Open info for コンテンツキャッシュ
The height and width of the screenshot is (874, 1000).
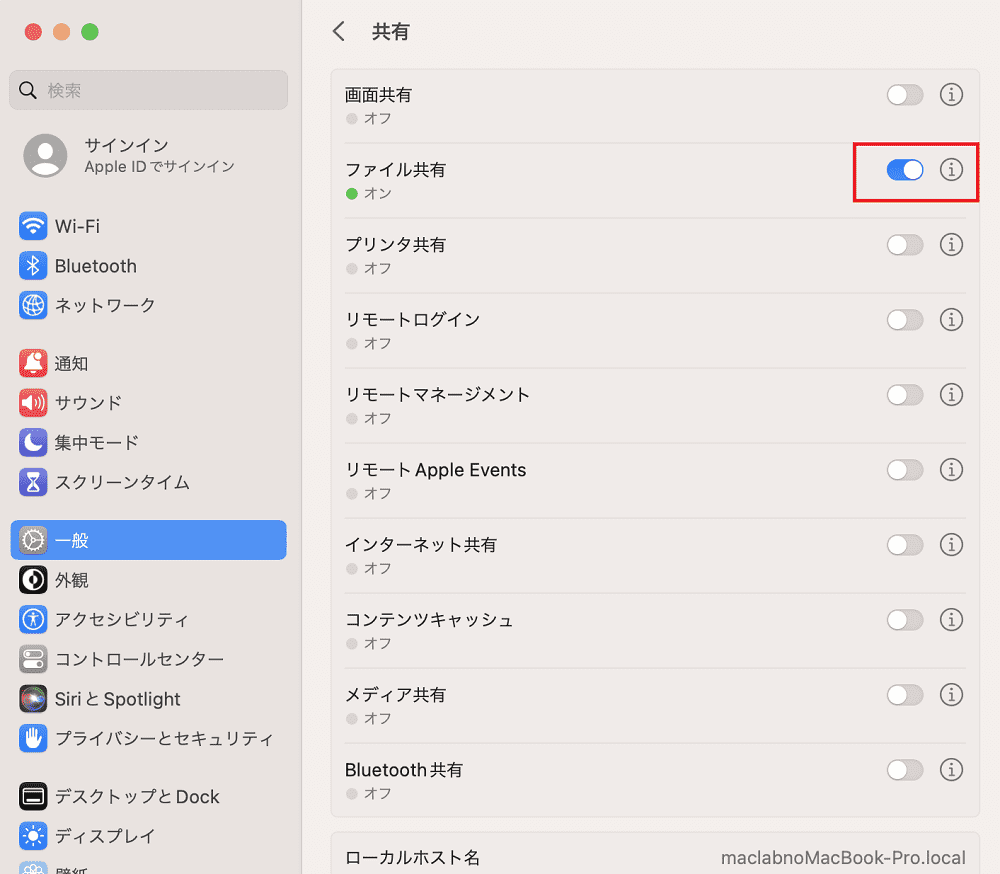pos(951,620)
